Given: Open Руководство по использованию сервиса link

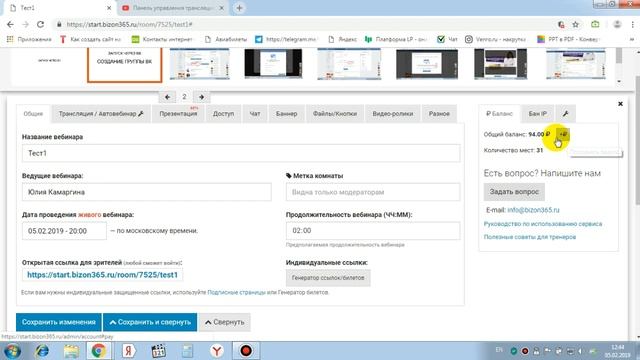Looking at the screenshot, I should pyautogui.click(x=543, y=224).
